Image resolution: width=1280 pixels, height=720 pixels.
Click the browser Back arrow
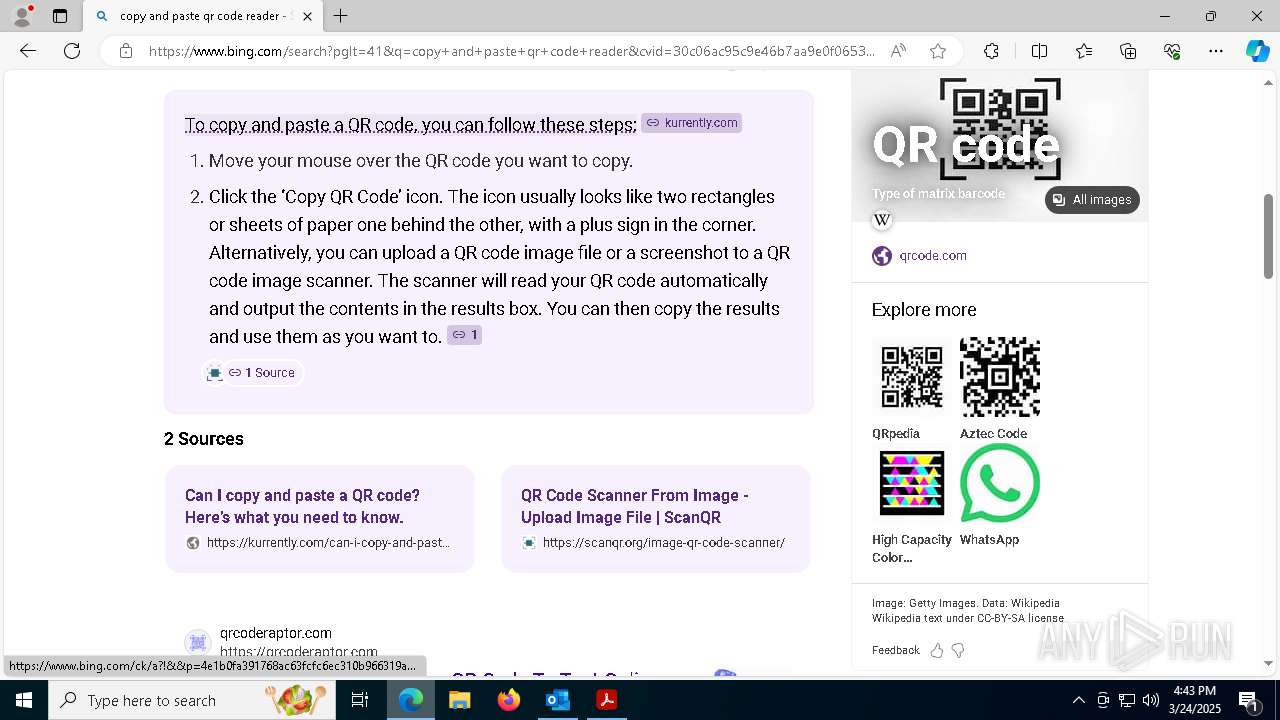point(28,51)
